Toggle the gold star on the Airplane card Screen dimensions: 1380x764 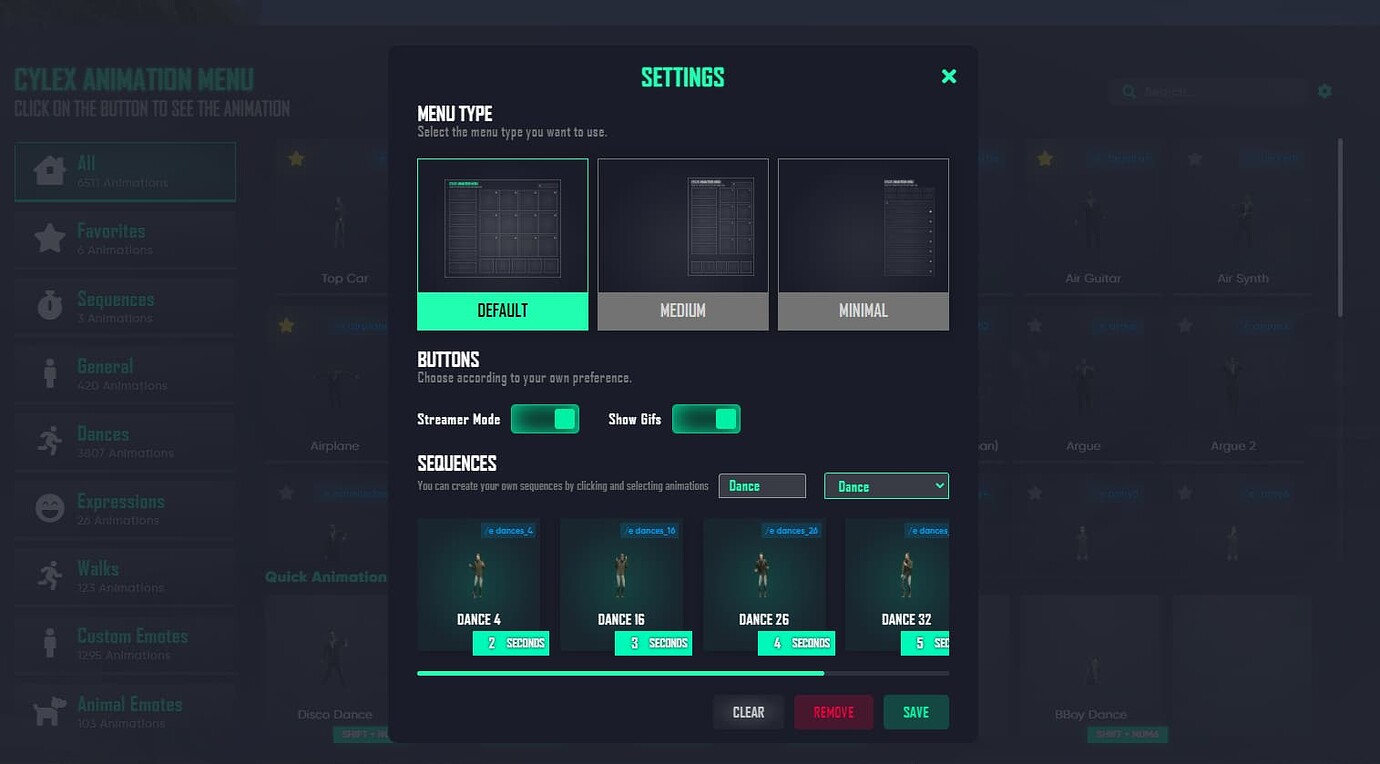(287, 325)
